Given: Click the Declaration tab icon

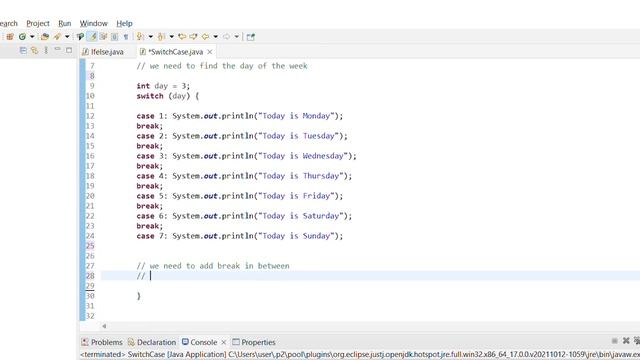Looking at the screenshot, I should click(131, 342).
